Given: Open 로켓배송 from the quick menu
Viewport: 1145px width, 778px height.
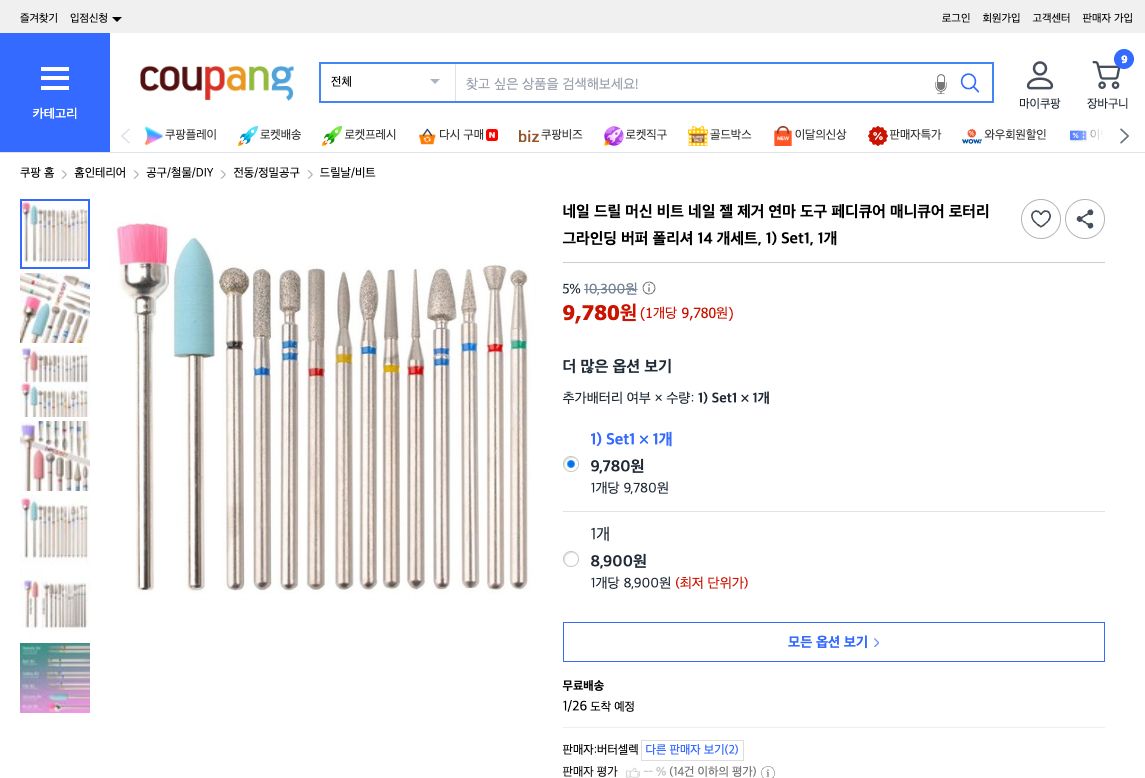Looking at the screenshot, I should pos(247,136).
